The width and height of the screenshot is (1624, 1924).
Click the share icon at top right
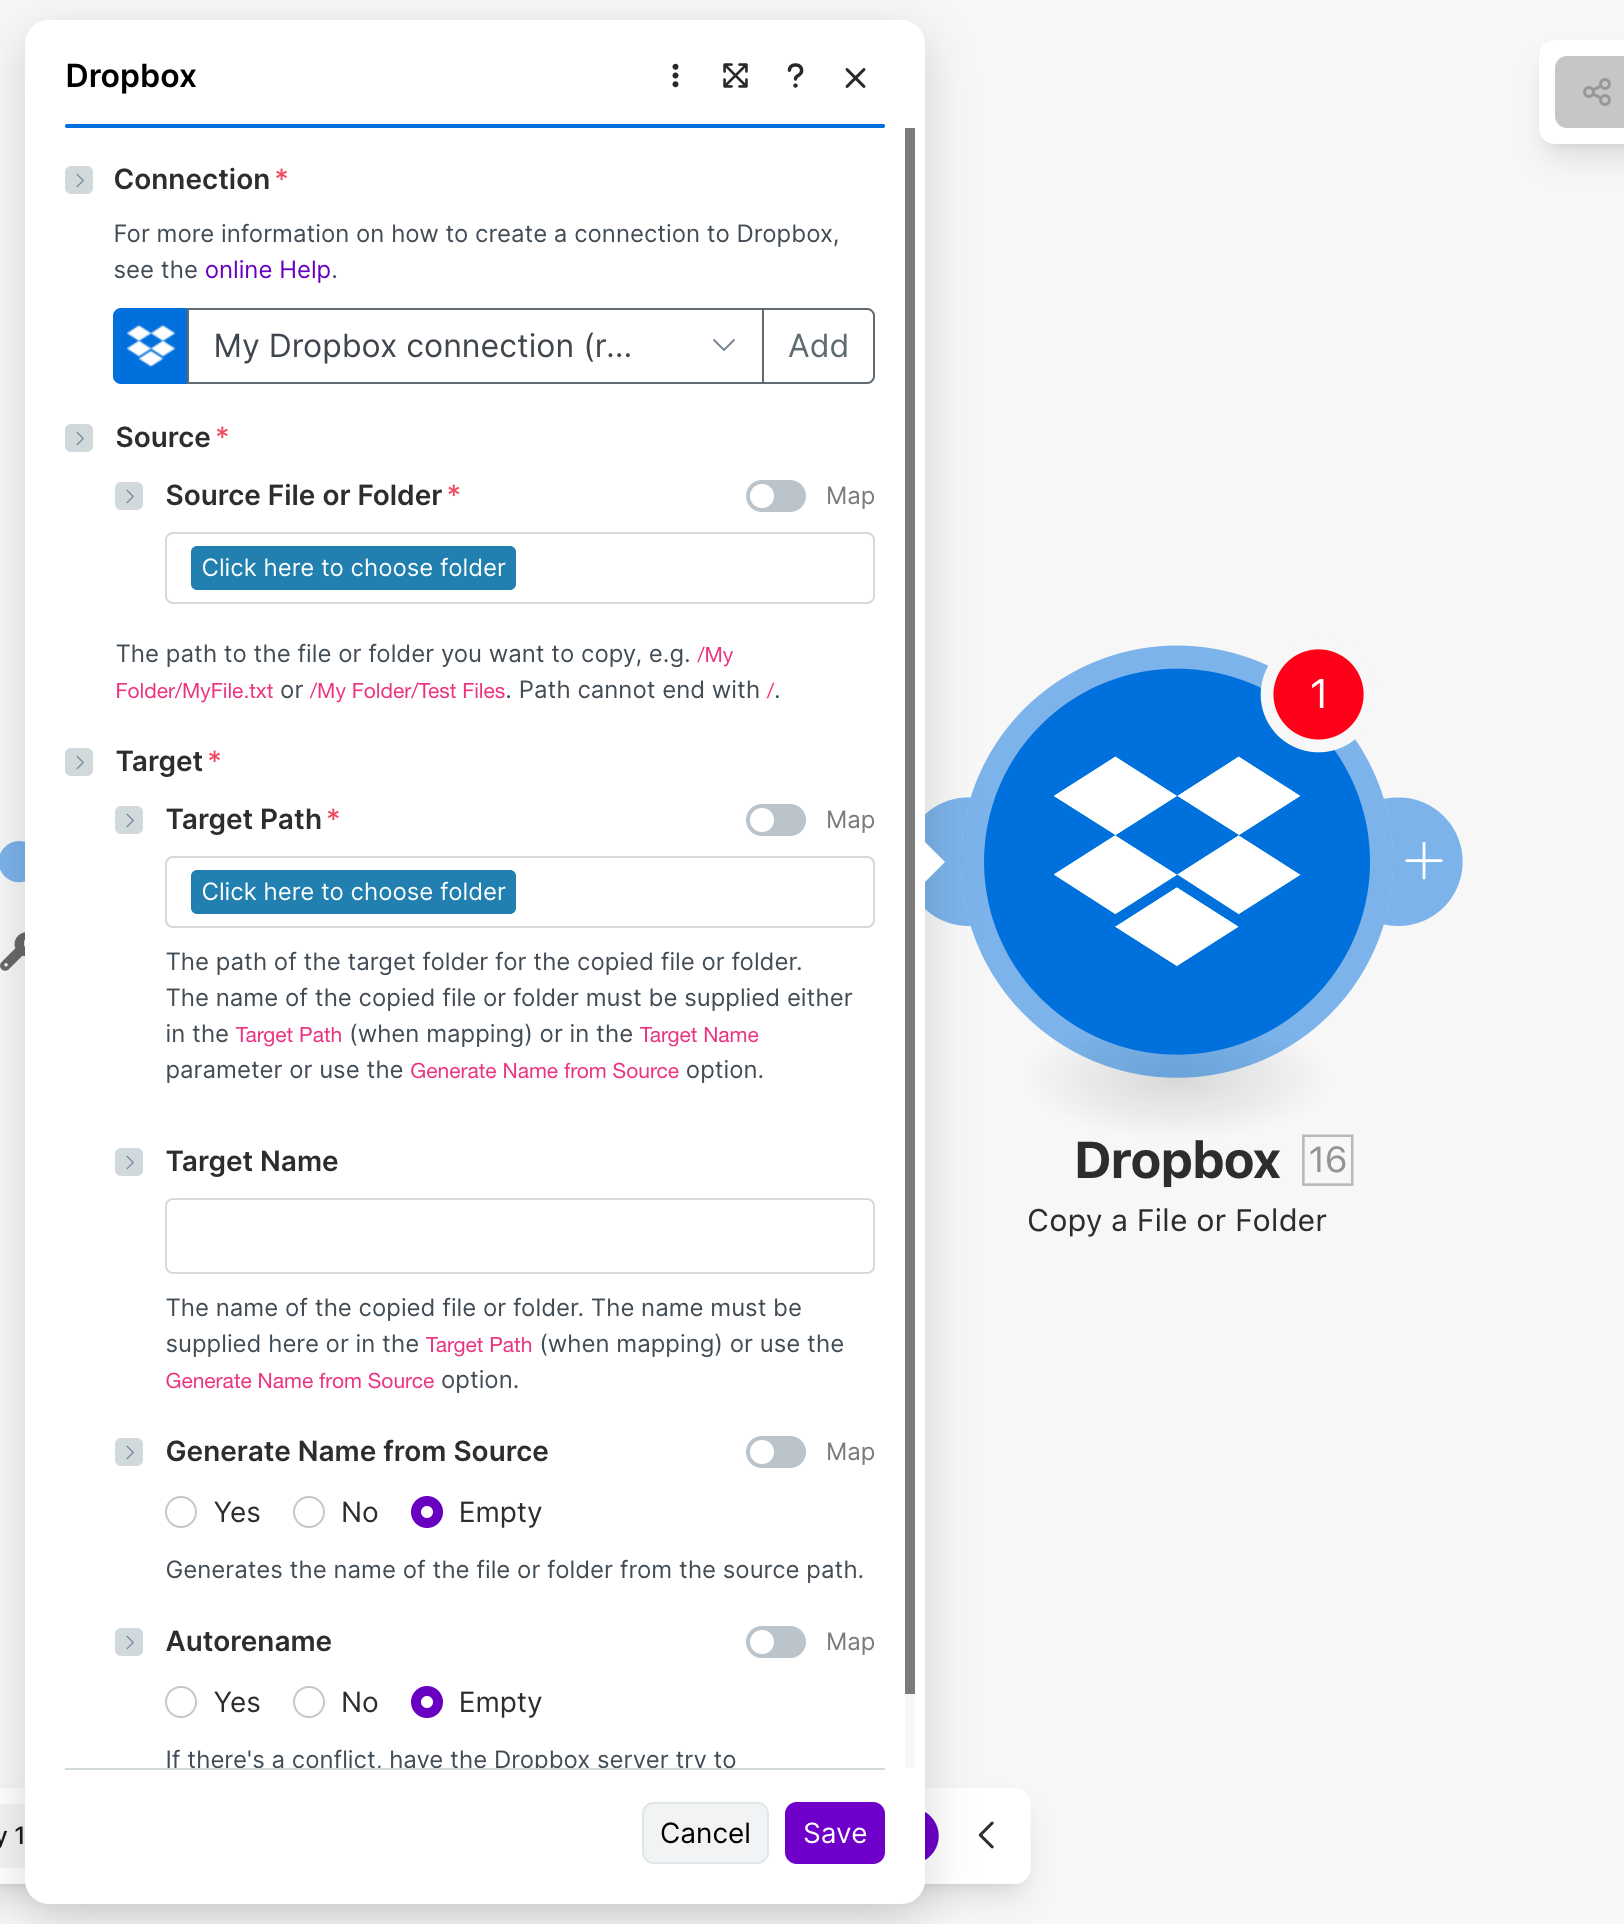[x=1596, y=93]
